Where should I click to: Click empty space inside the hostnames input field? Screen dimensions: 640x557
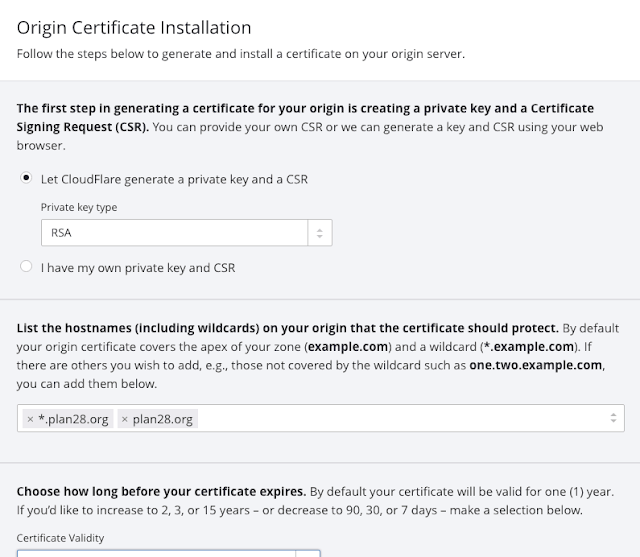pos(400,419)
